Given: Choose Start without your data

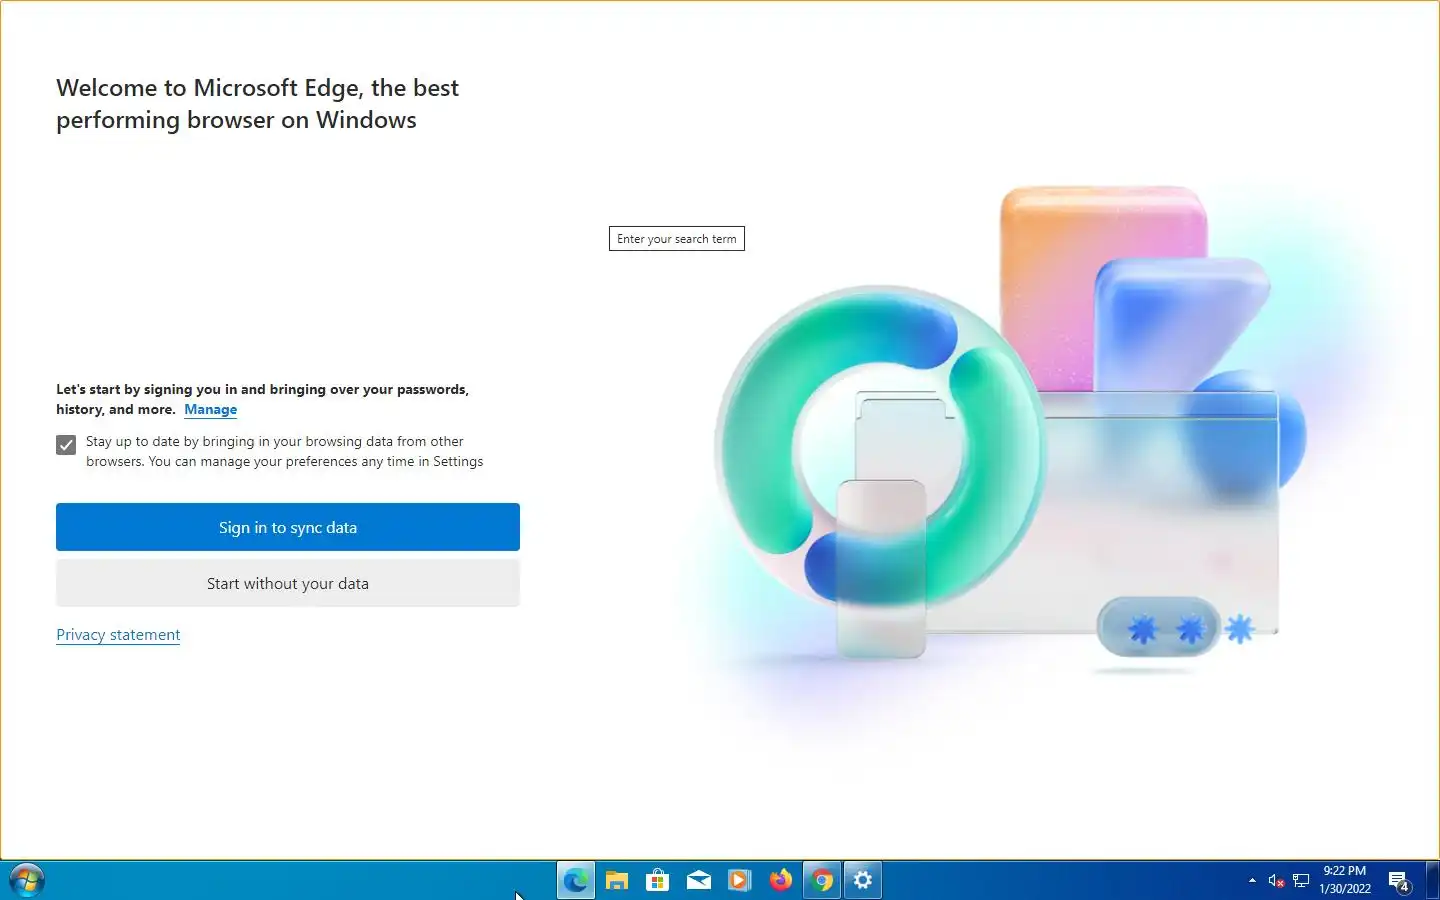Looking at the screenshot, I should pos(288,583).
